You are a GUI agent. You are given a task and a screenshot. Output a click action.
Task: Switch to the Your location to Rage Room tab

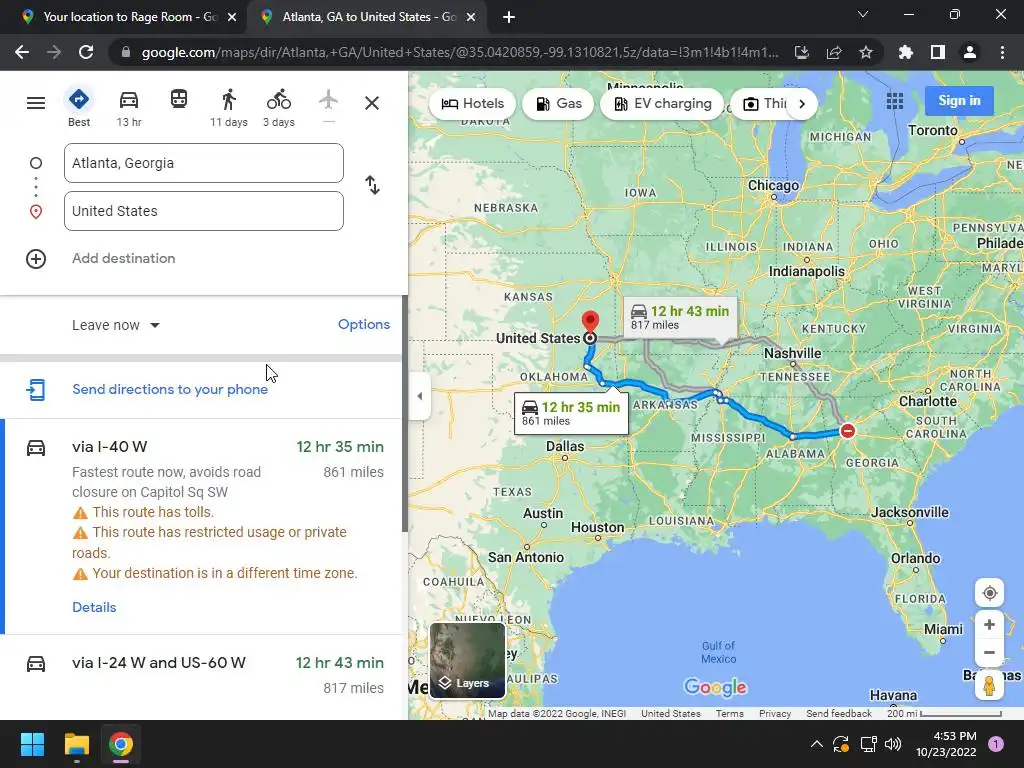pyautogui.click(x=129, y=17)
